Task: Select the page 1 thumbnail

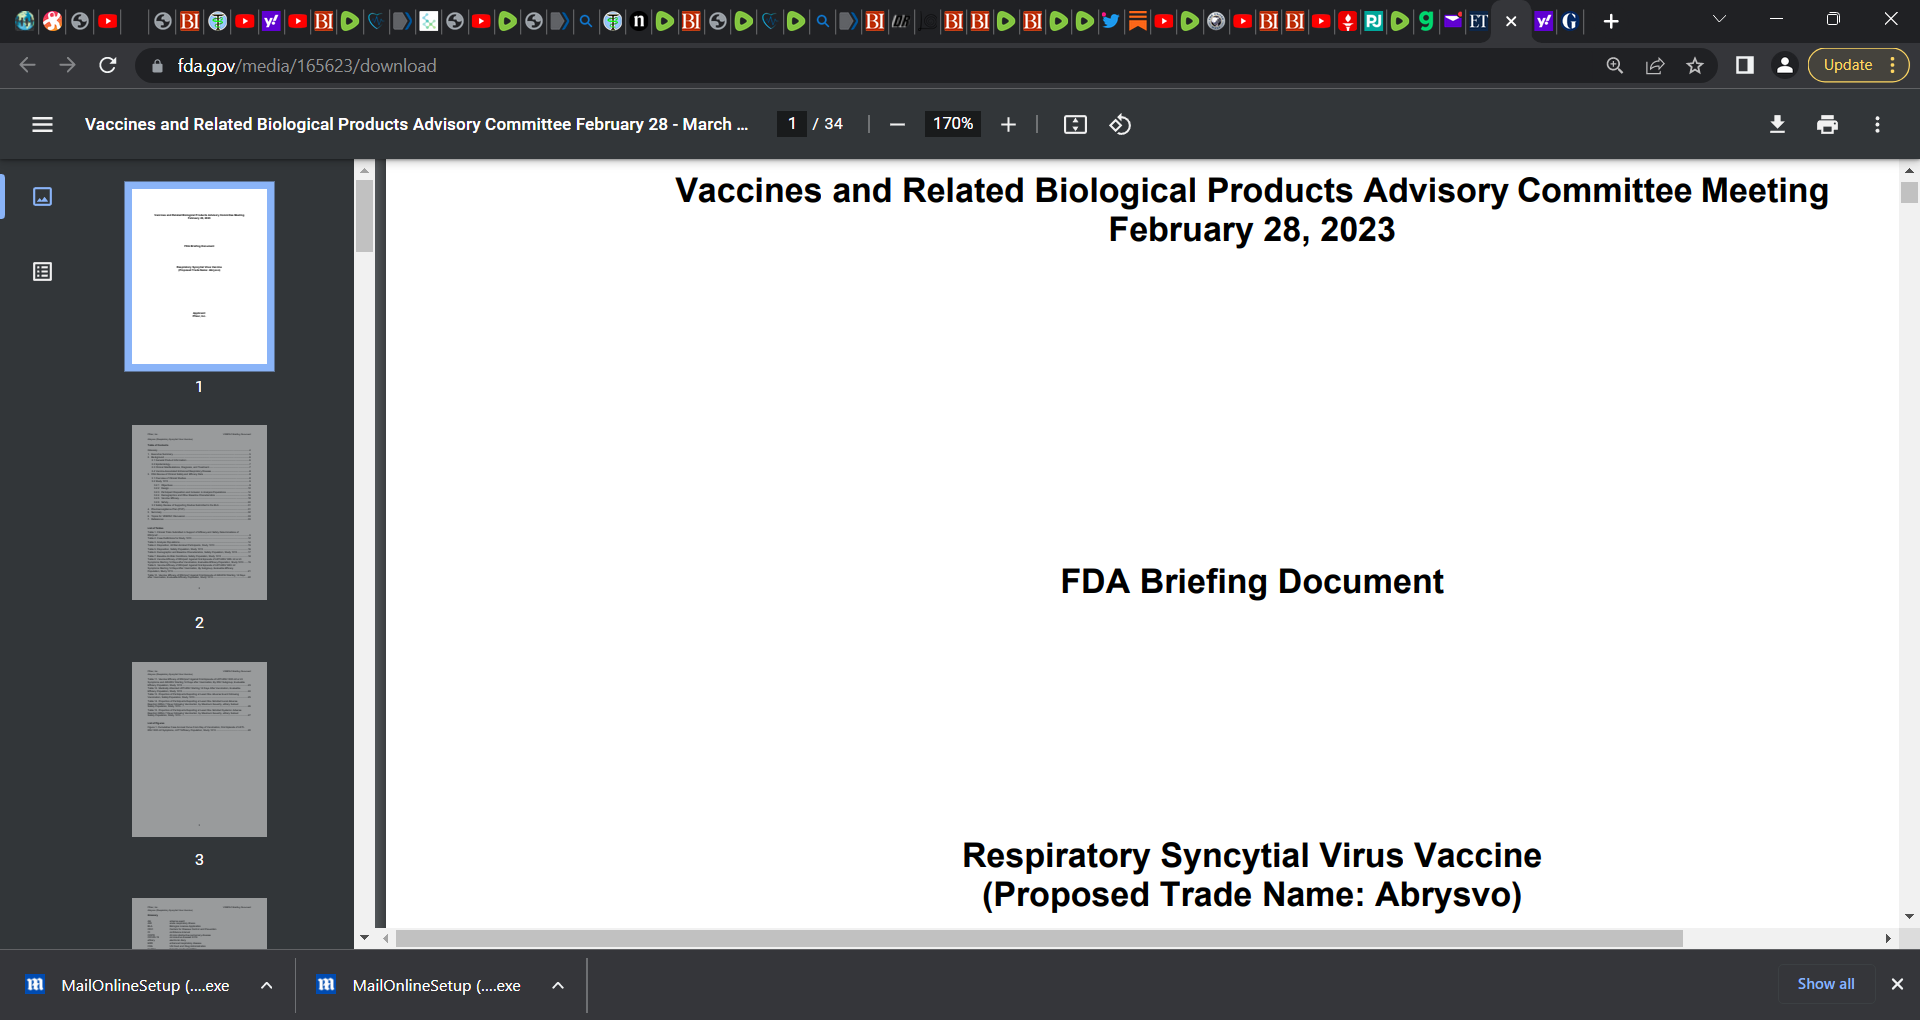Action: click(199, 276)
